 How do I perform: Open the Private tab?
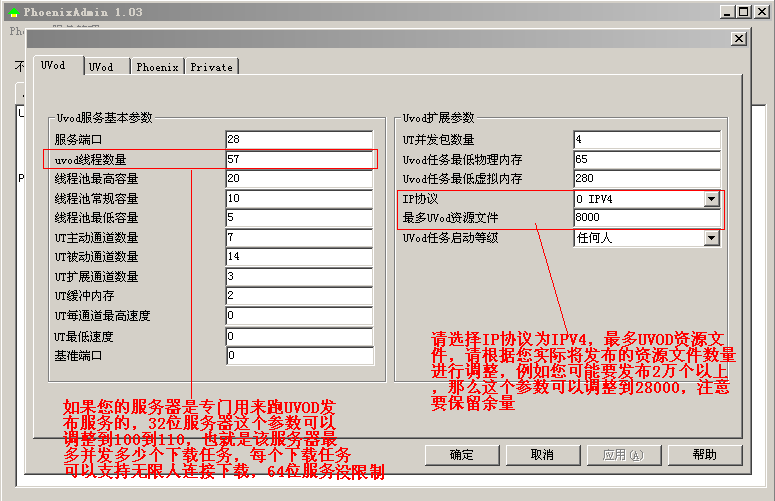[212, 67]
